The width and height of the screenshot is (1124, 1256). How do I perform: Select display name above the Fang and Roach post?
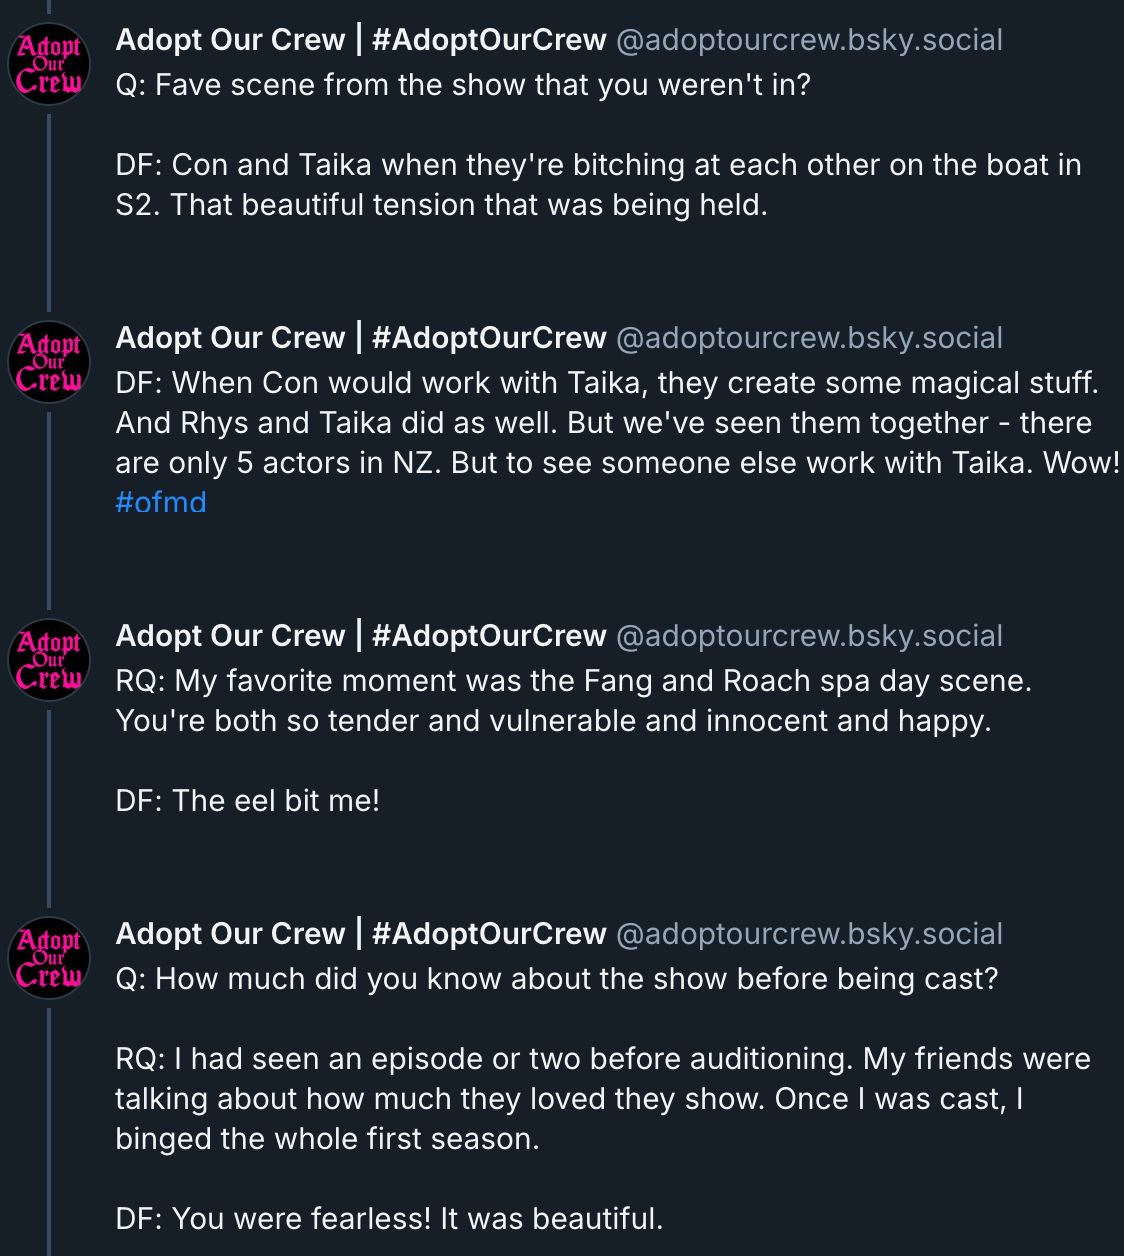[361, 636]
